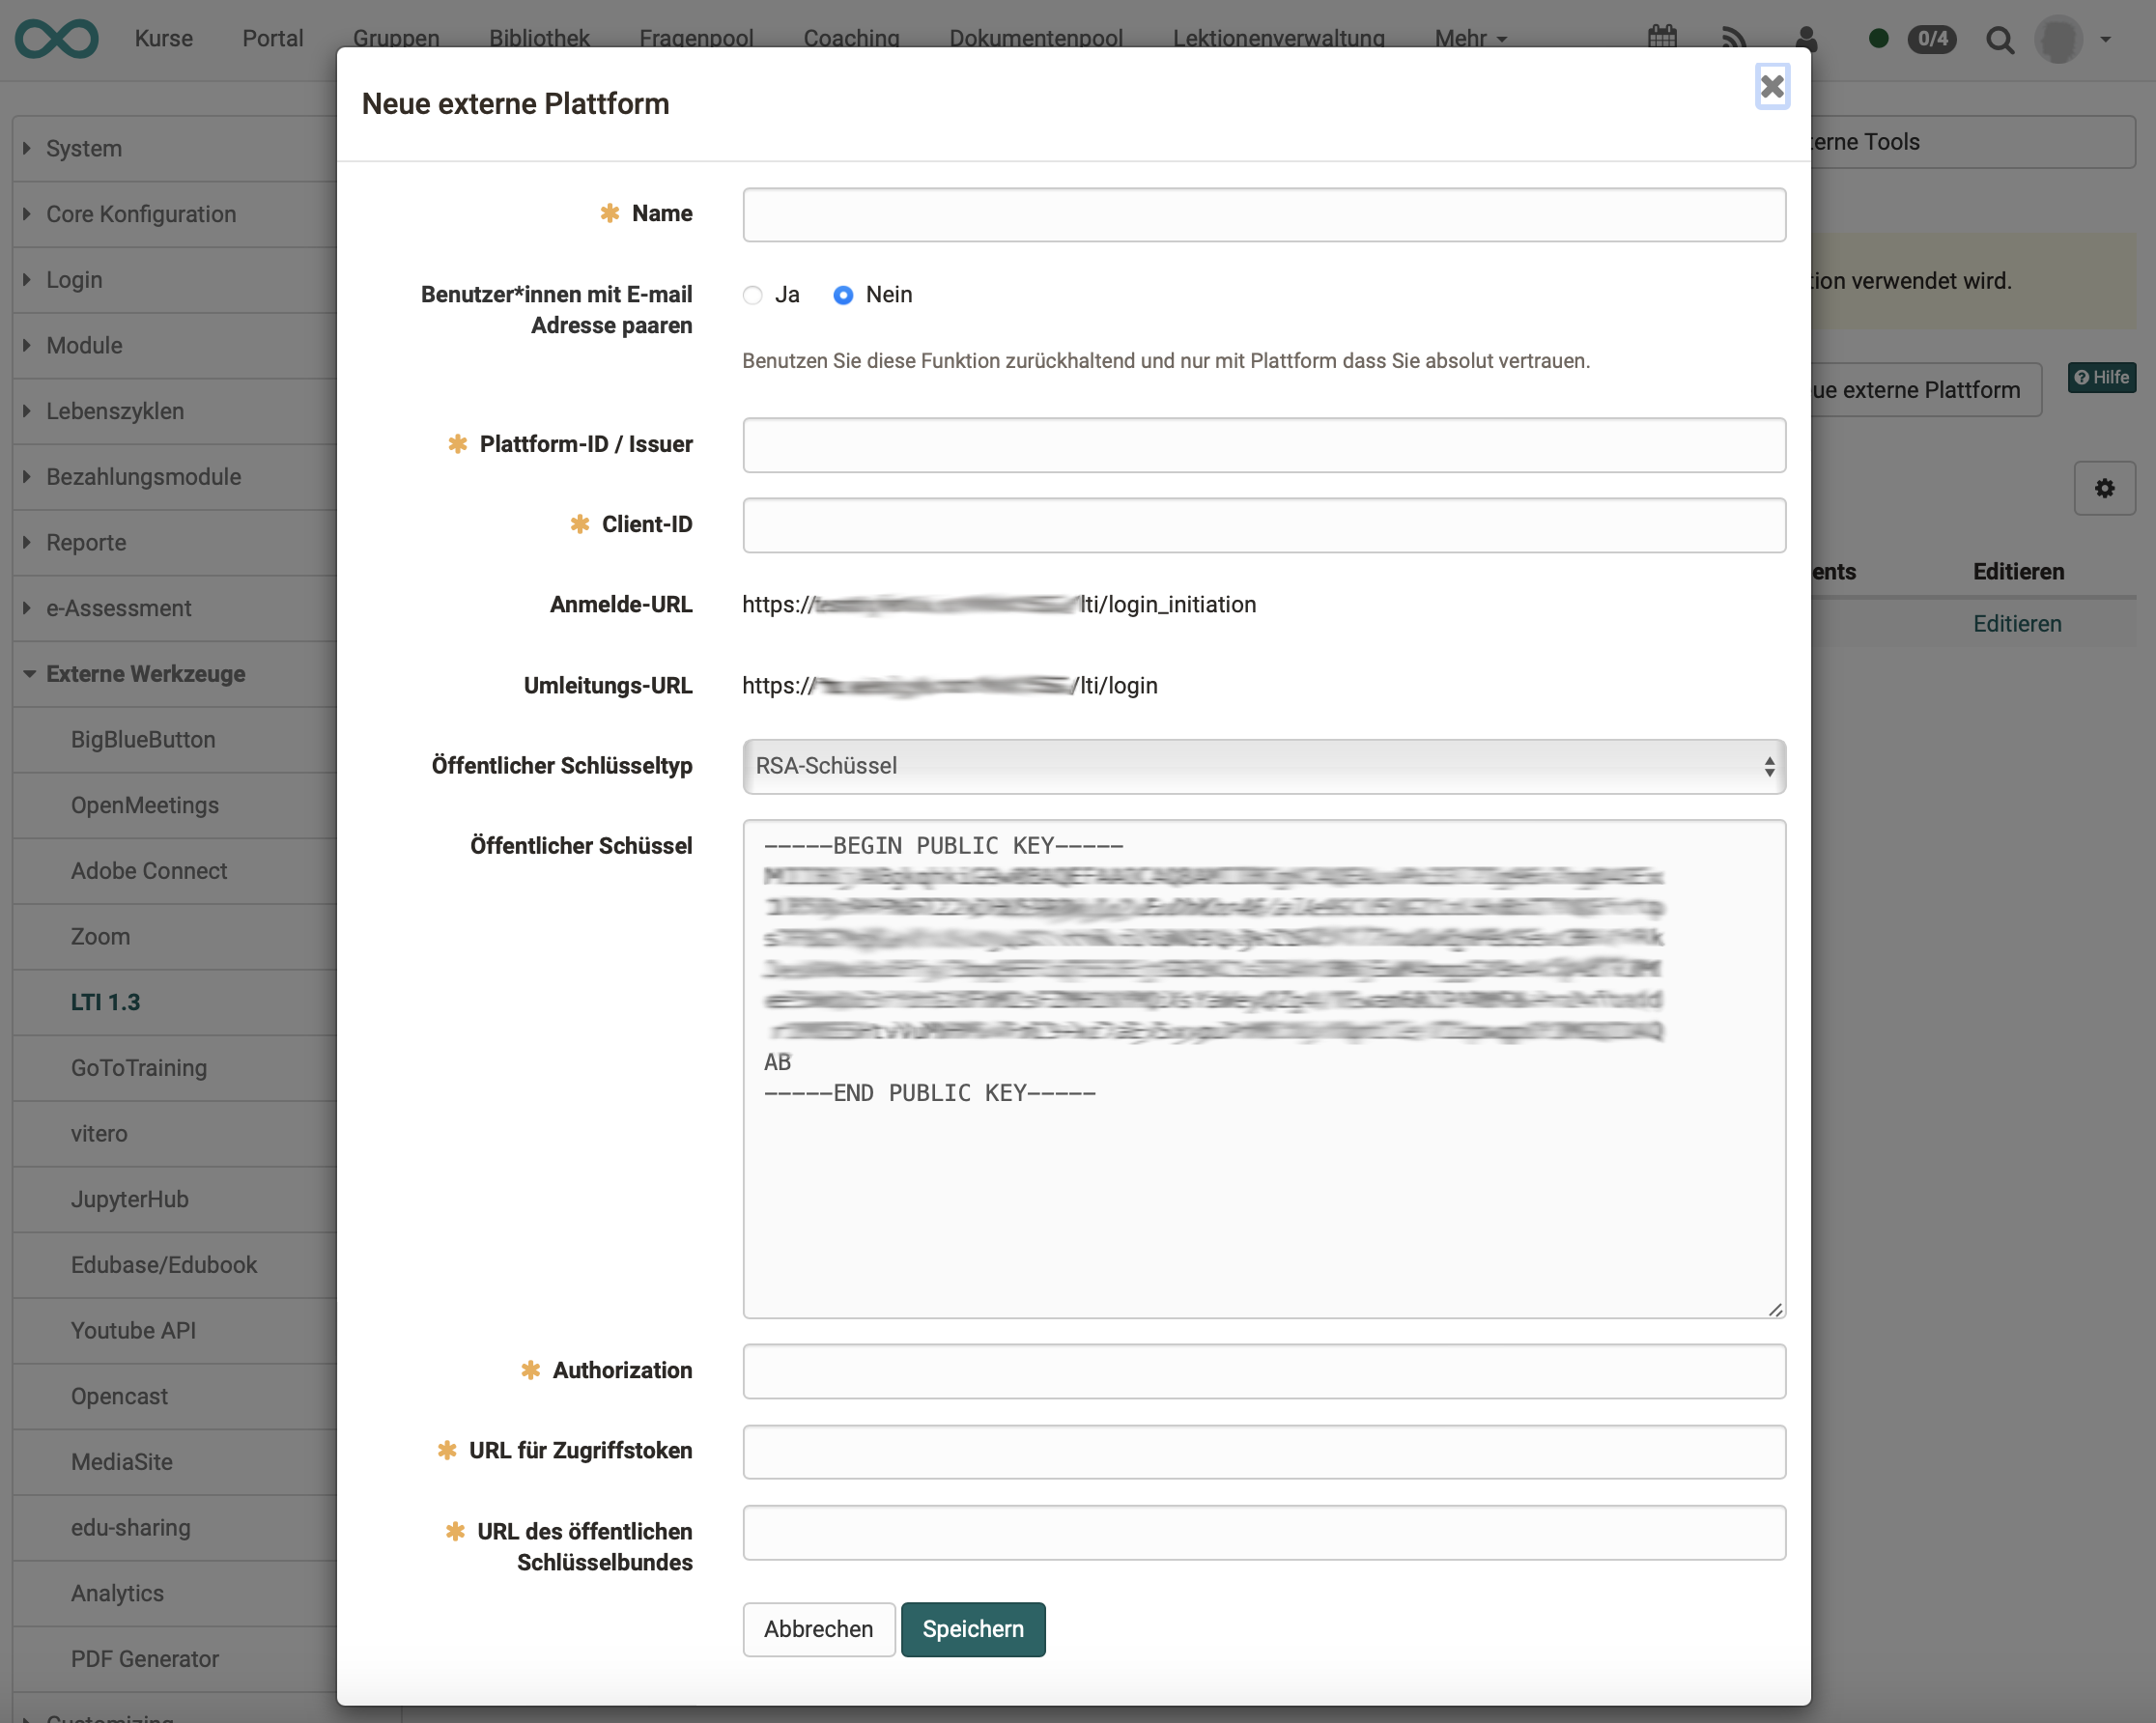Select Nein for pairing users by email
This screenshot has height=1723, width=2156.
click(x=843, y=295)
